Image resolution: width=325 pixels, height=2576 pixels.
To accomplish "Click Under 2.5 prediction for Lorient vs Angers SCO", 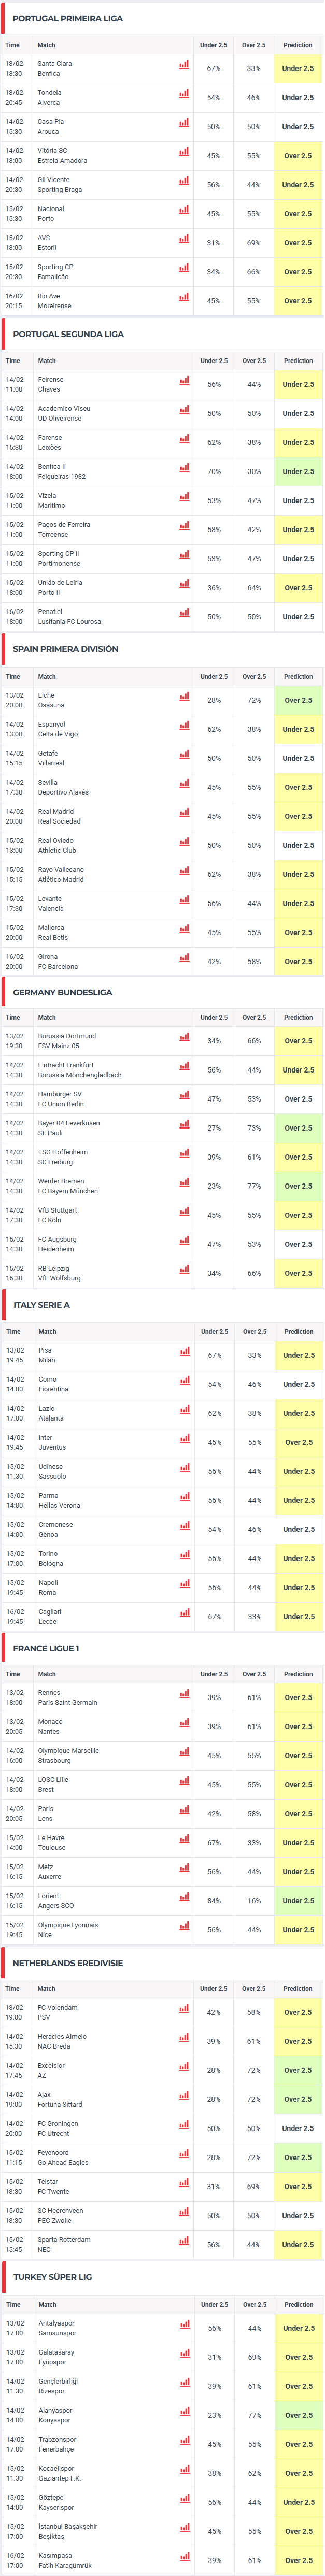I will (x=298, y=1901).
